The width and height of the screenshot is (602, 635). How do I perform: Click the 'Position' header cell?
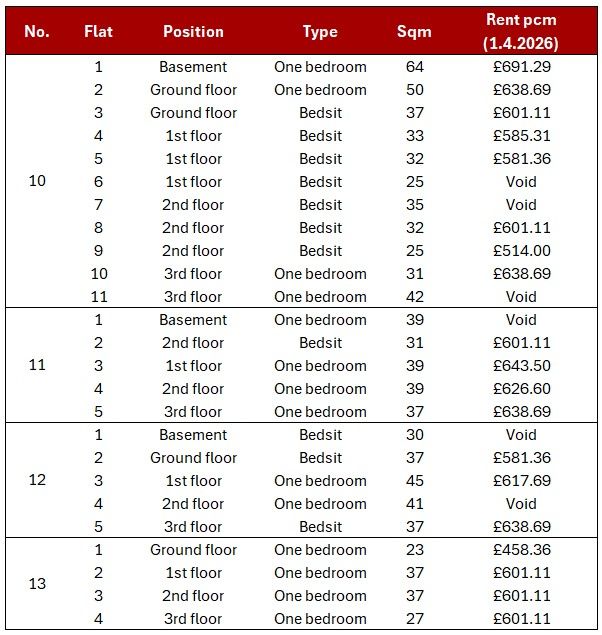coord(193,32)
